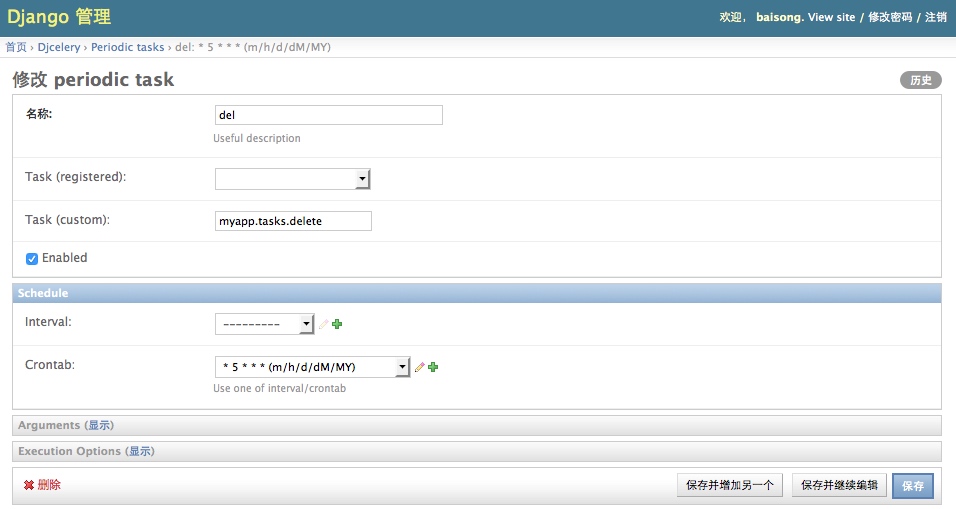Viewport: 956px width, 509px height.
Task: Click the green plus icon beside Interval
Action: click(x=337, y=324)
